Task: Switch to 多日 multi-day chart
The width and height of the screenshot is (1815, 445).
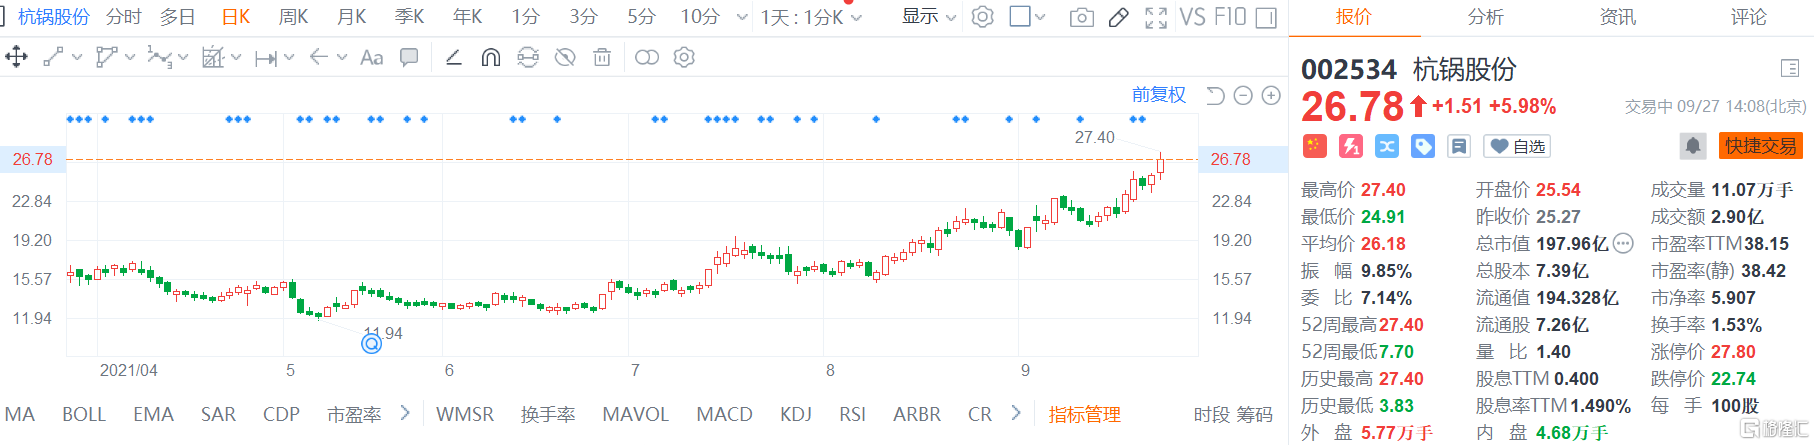Action: coord(178,17)
